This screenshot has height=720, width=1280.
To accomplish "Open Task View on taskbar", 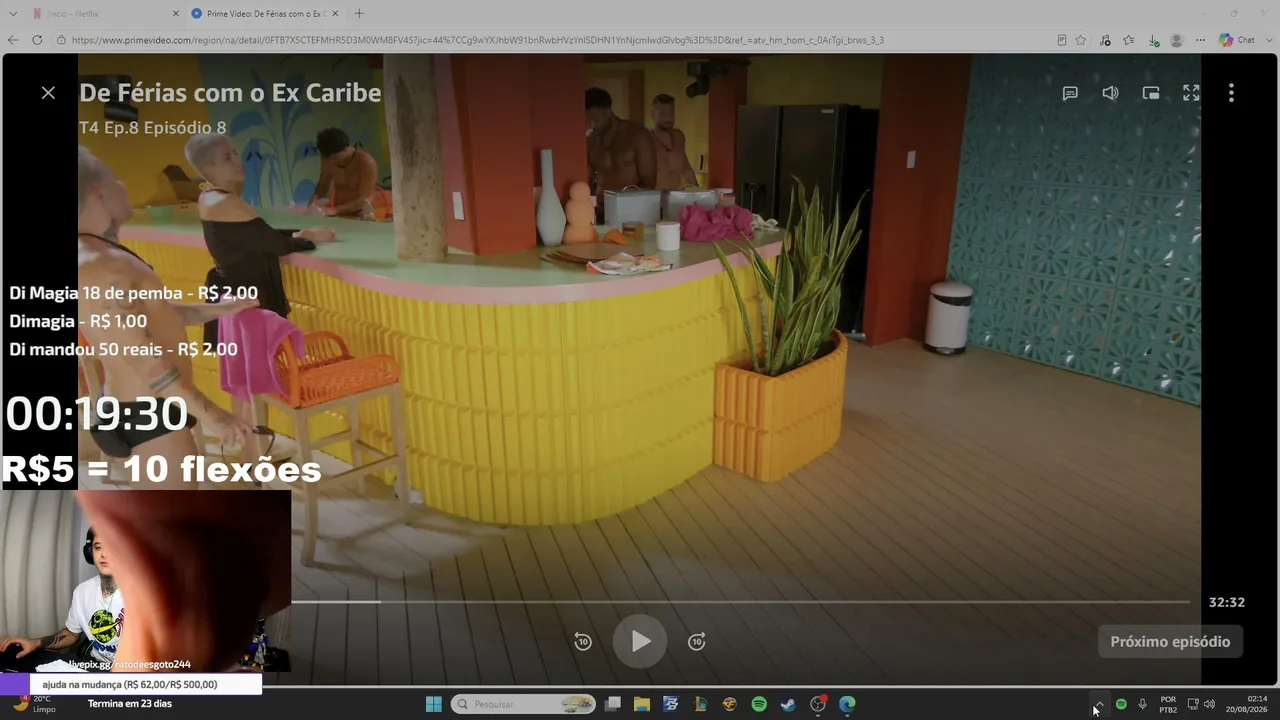I will click(613, 704).
